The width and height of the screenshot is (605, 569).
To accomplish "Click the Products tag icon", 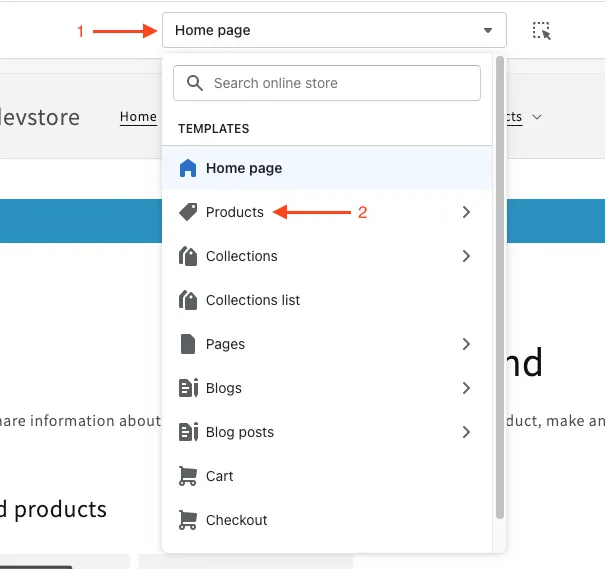I will coord(188,212).
